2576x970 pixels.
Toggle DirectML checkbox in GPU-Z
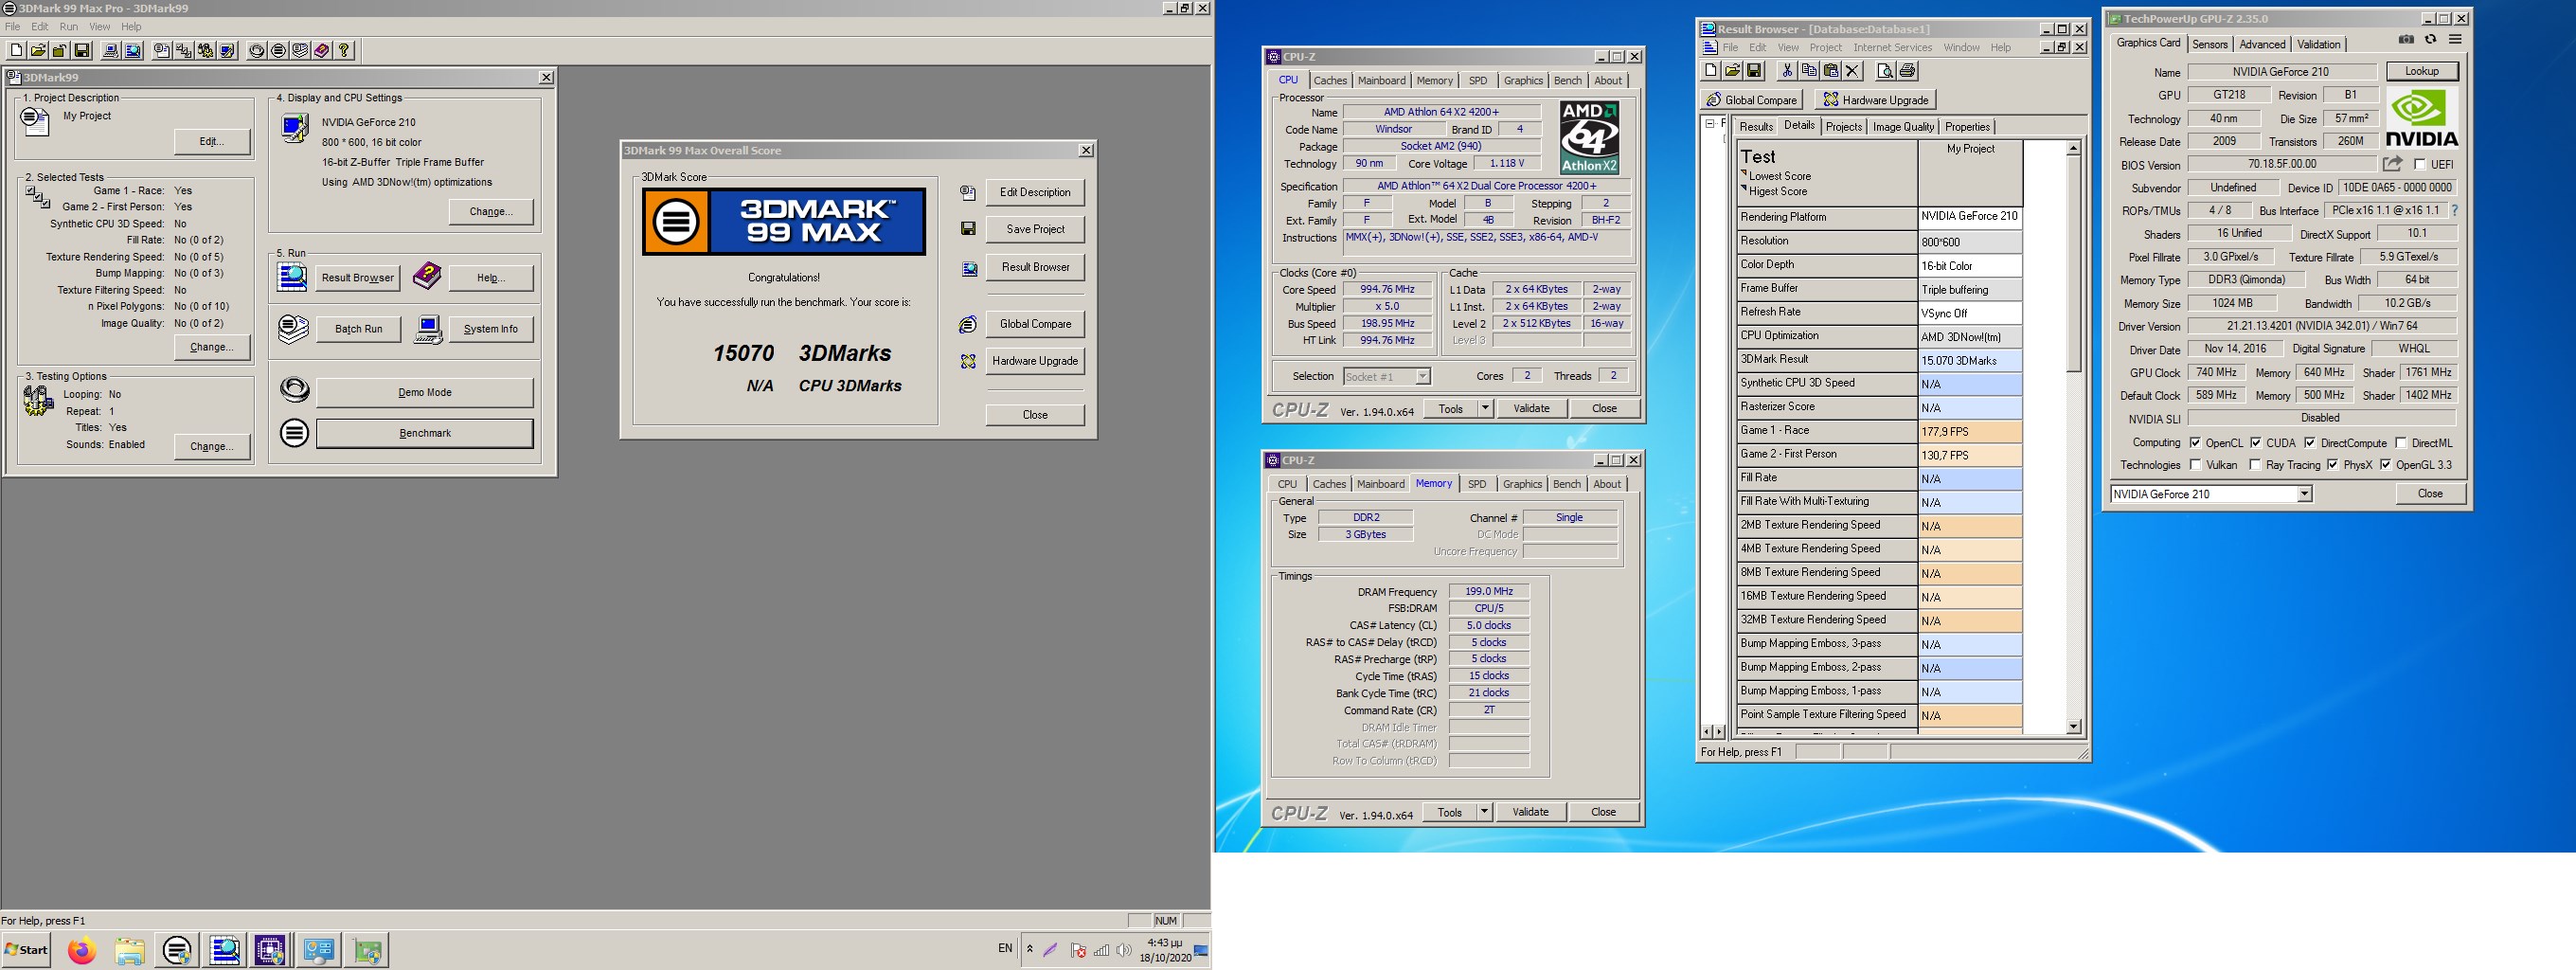click(x=2400, y=443)
